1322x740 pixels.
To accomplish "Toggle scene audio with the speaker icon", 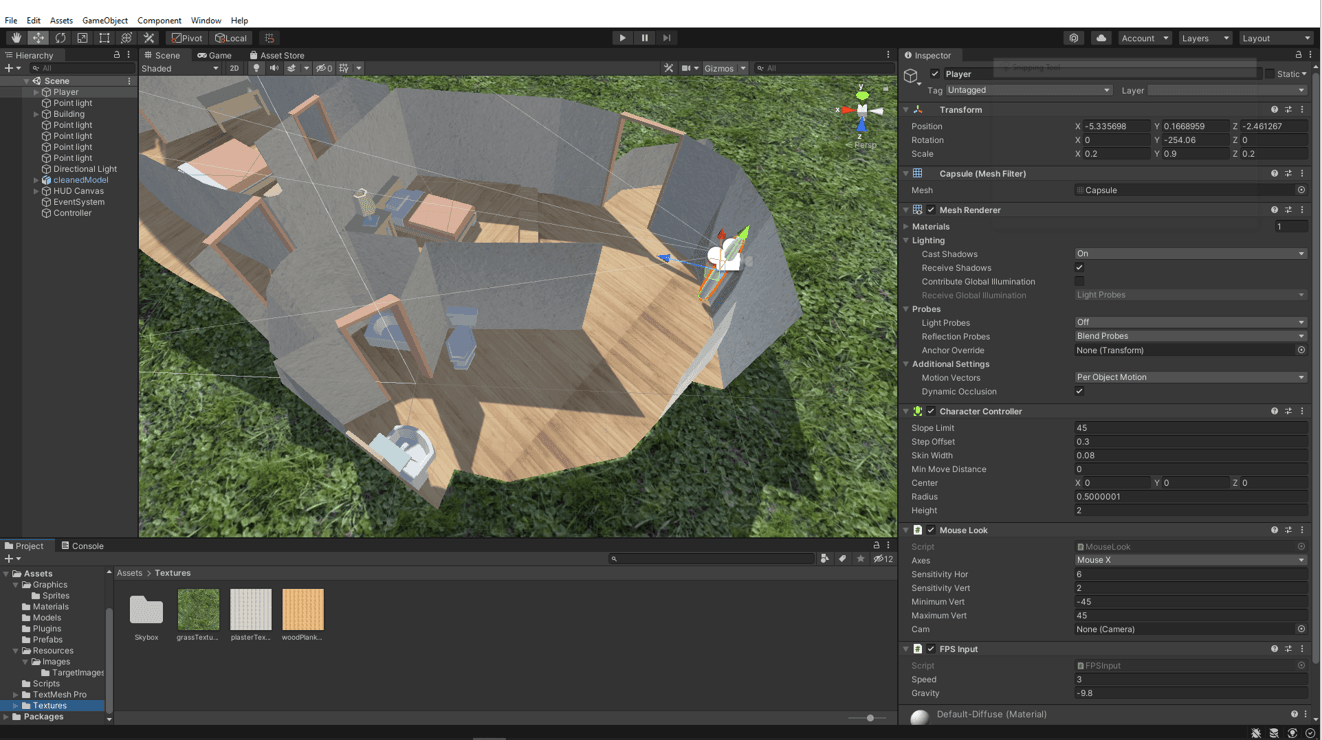I will pyautogui.click(x=273, y=68).
